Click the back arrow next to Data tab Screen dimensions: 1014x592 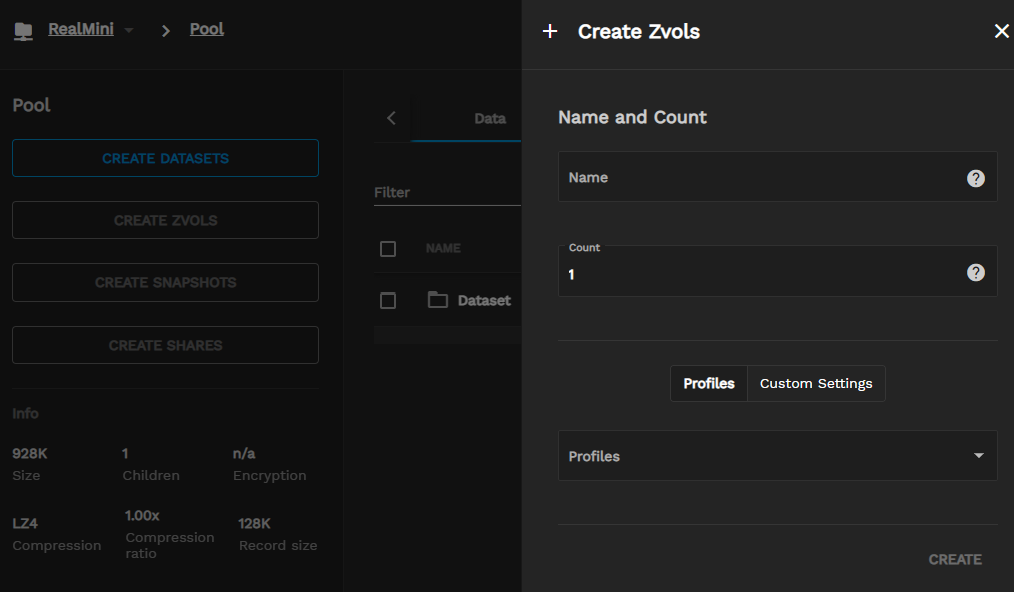[x=391, y=118]
